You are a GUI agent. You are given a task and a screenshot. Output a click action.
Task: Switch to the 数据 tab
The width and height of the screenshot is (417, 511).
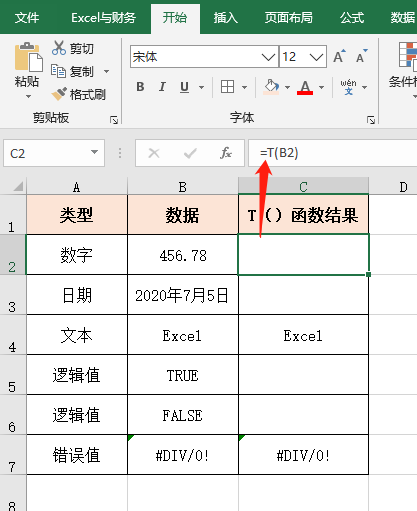[403, 18]
